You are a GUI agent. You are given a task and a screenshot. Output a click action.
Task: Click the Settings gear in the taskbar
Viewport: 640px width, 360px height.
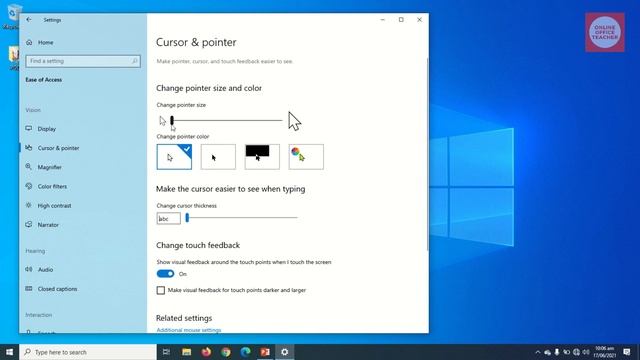point(284,352)
